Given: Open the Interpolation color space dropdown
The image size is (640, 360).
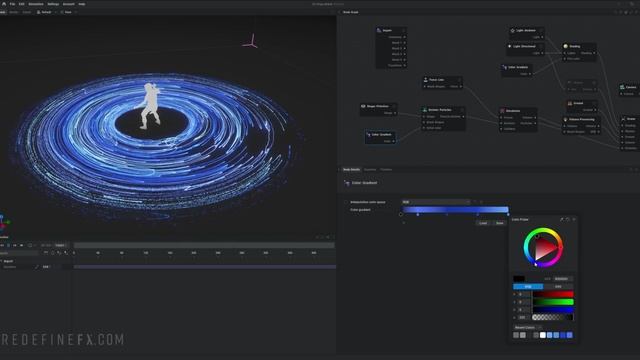Looking at the screenshot, I should point(436,202).
